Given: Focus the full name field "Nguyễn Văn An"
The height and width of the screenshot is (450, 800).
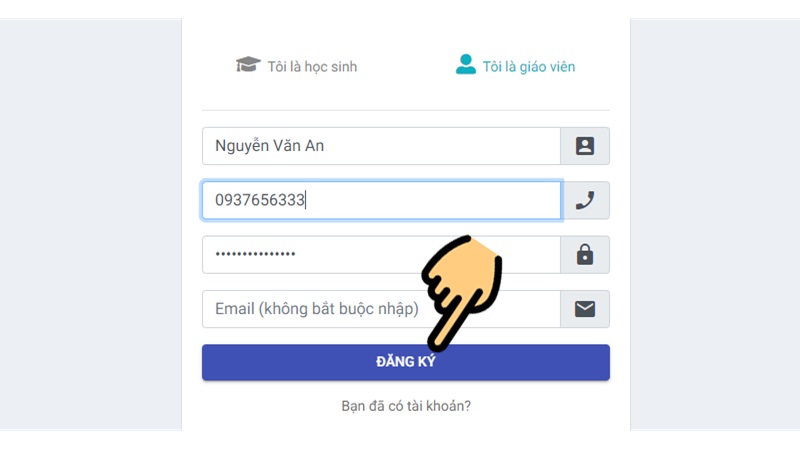Looking at the screenshot, I should point(381,146).
